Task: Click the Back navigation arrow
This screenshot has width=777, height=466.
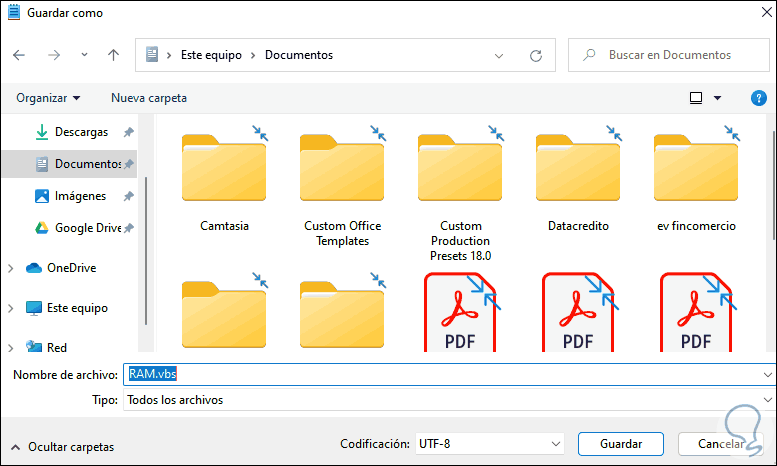Action: pyautogui.click(x=19, y=55)
